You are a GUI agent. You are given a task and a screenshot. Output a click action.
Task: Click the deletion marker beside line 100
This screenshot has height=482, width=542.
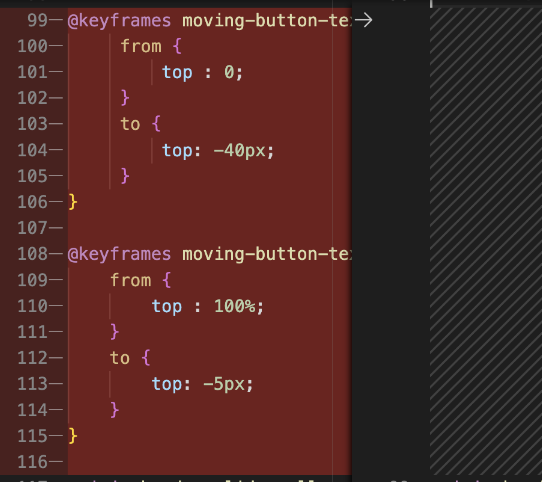pyautogui.click(x=56, y=46)
